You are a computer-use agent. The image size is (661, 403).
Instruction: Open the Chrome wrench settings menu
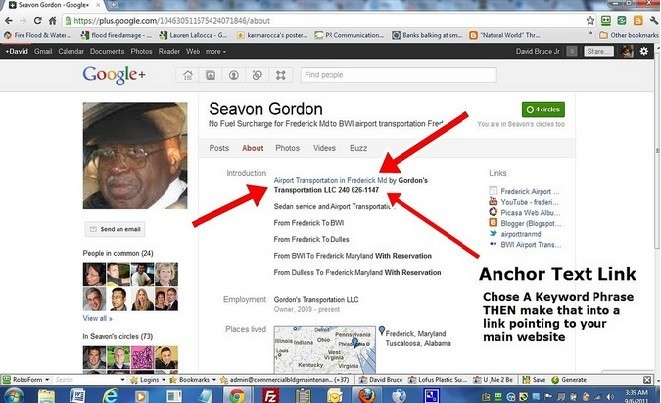(654, 20)
